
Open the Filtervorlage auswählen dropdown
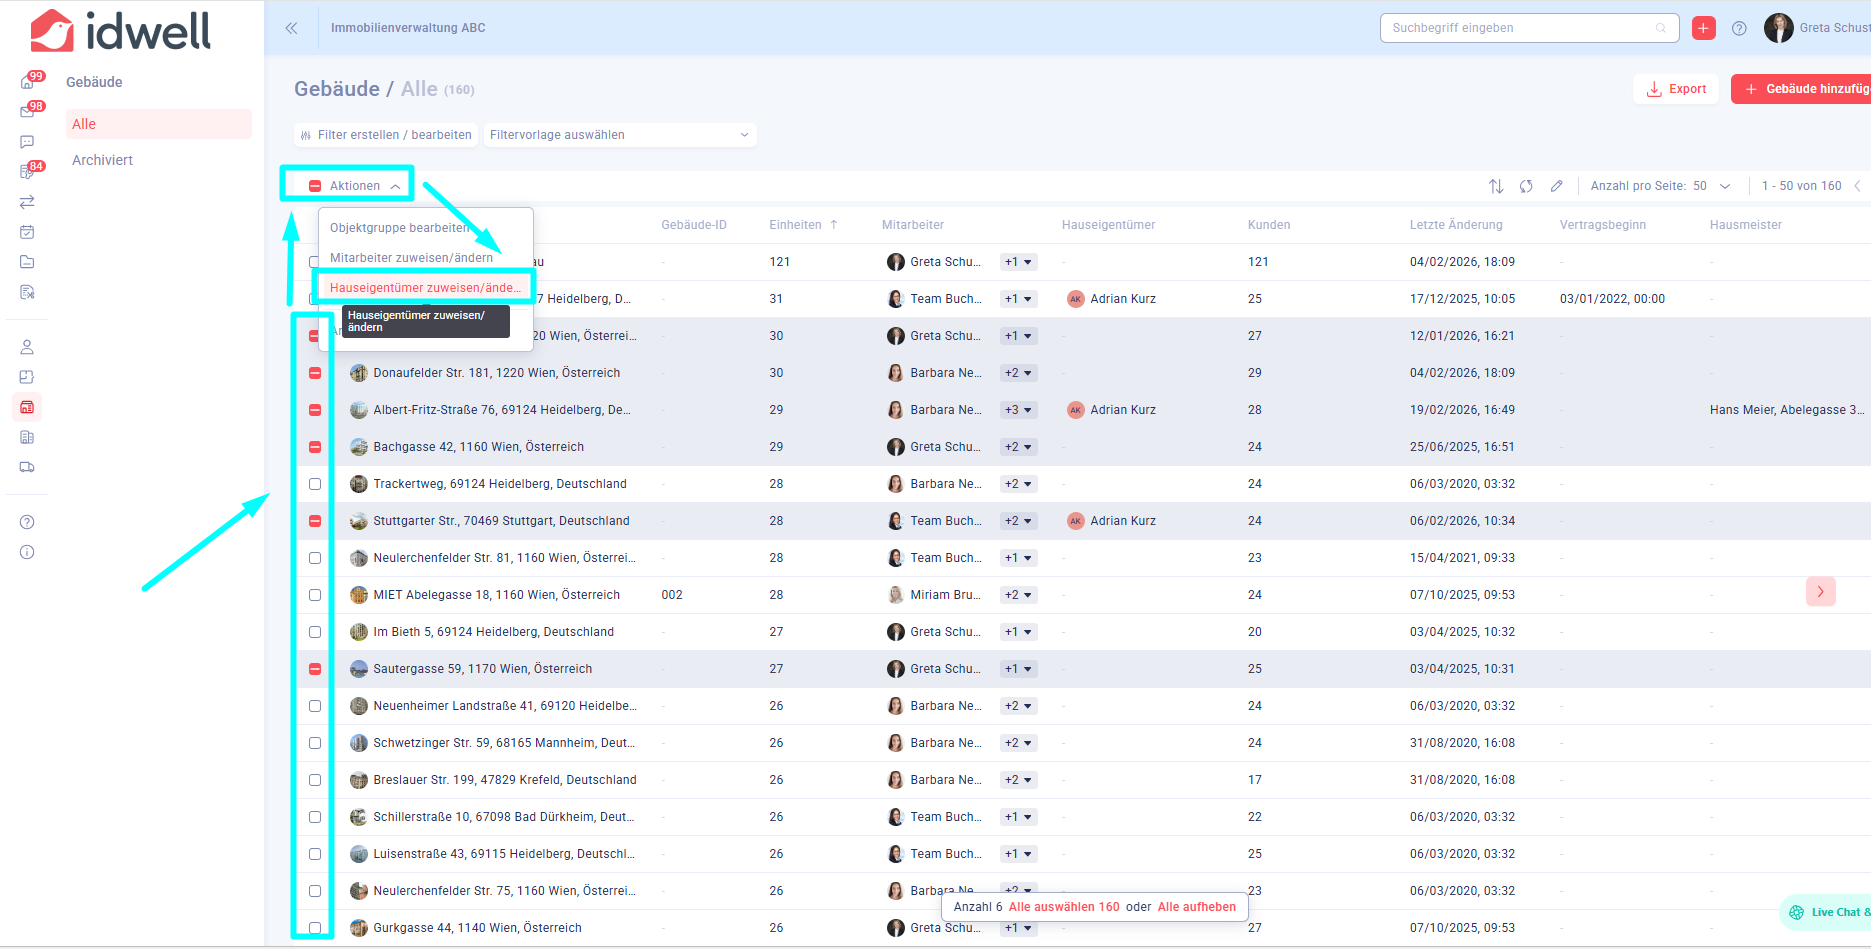[x=619, y=135]
